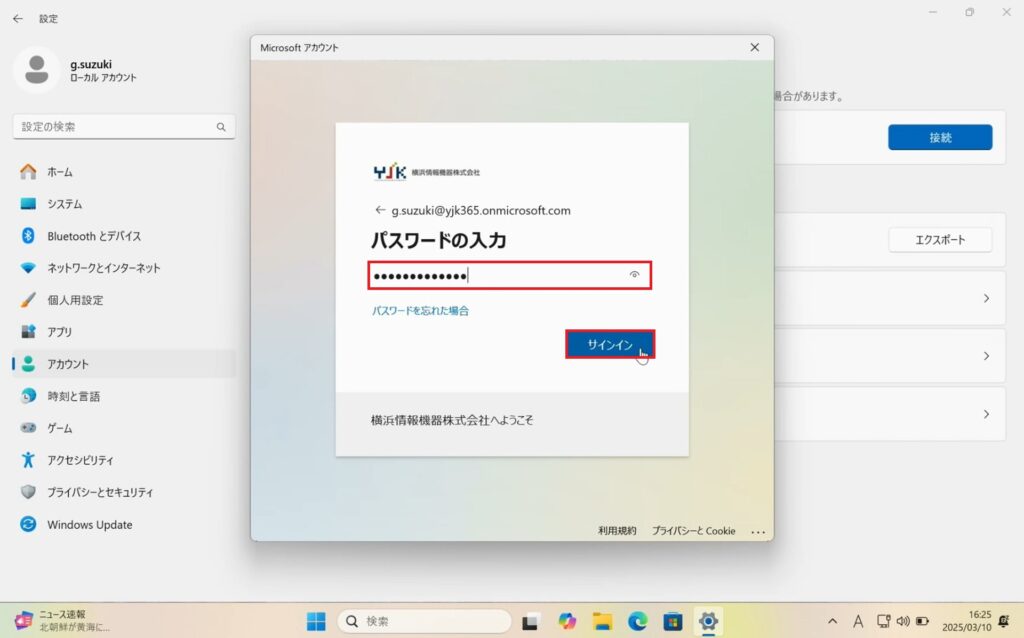Click the パスワードの入力 heading
Screen dimensions: 1024x638
pos(439,240)
